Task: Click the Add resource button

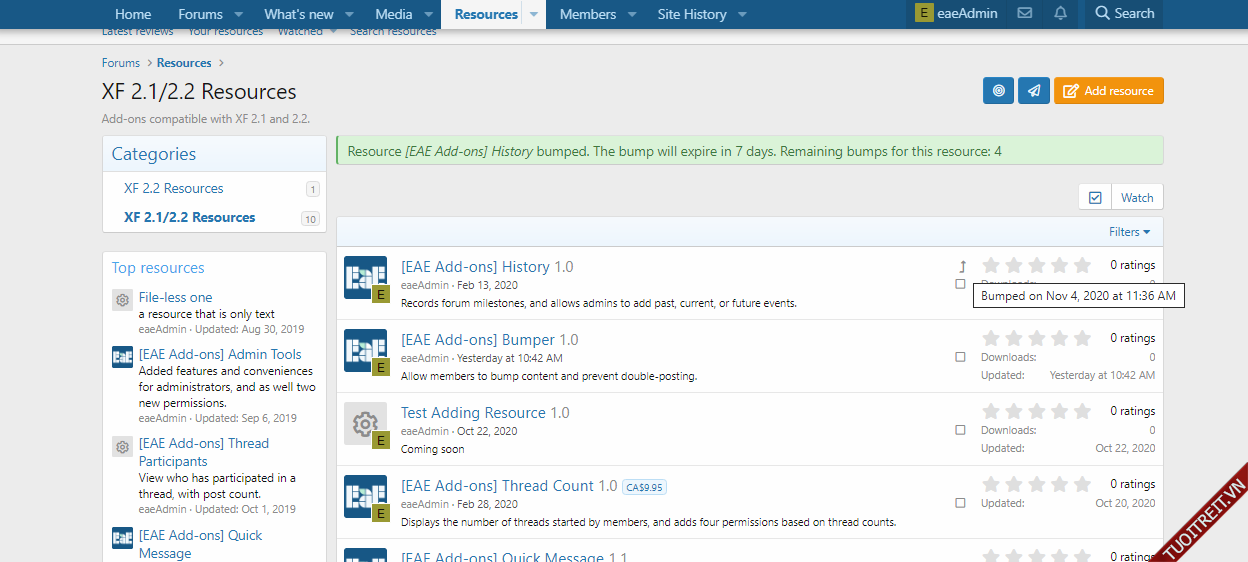Action: (x=1108, y=91)
